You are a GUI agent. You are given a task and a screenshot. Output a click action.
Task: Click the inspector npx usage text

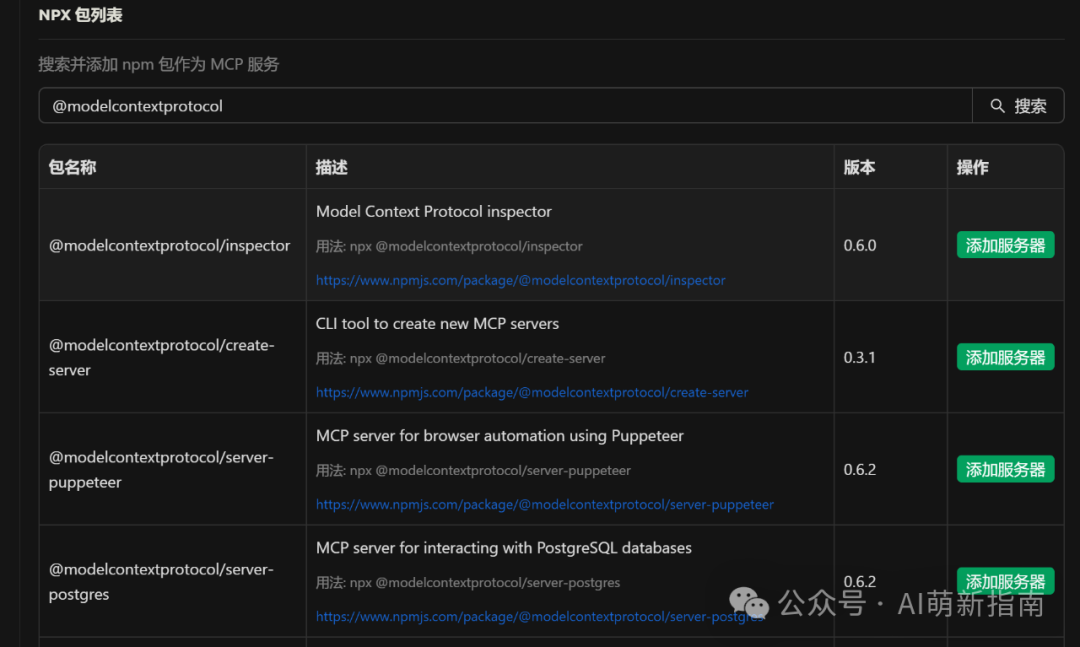[449, 246]
